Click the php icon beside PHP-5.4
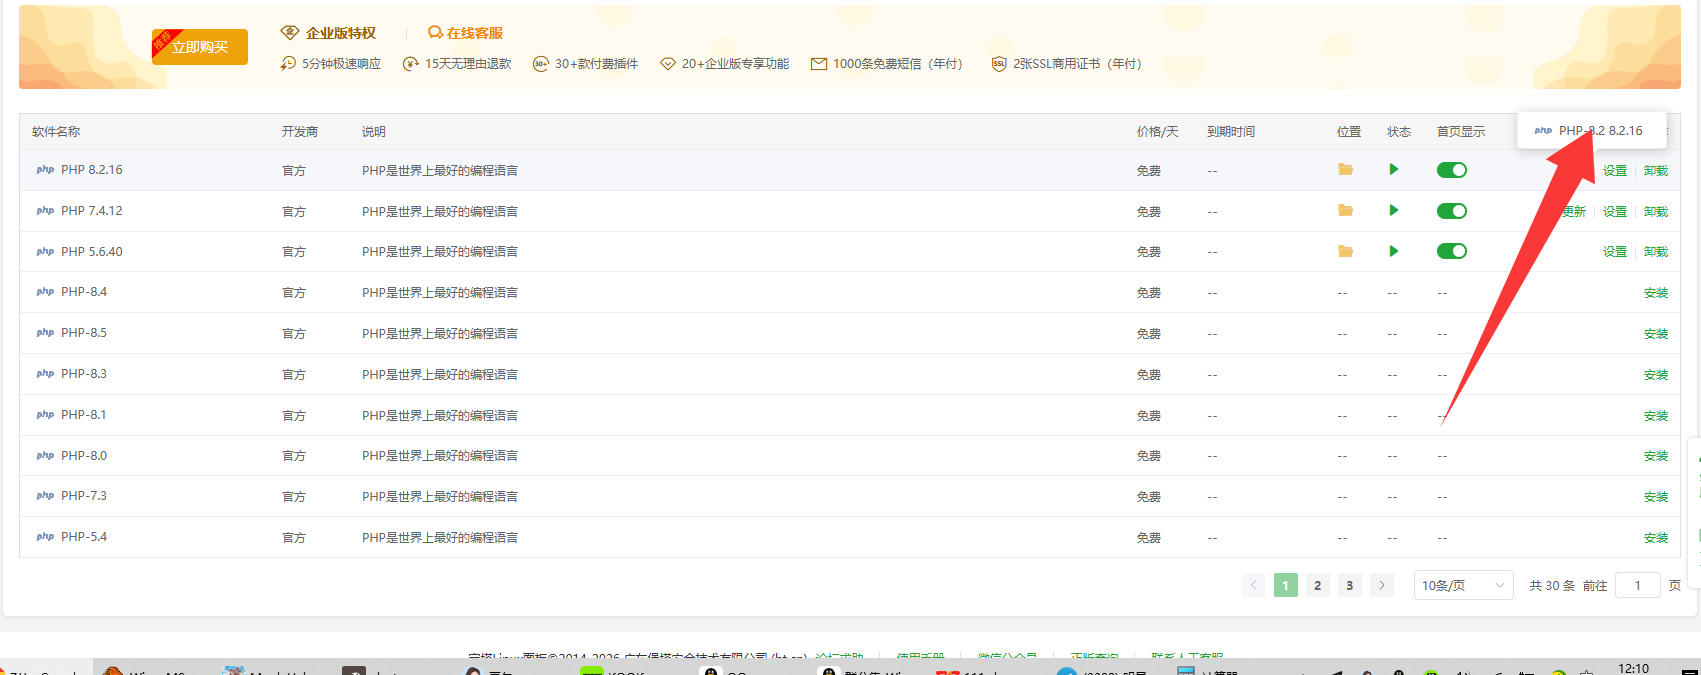The image size is (1701, 675). (x=45, y=537)
